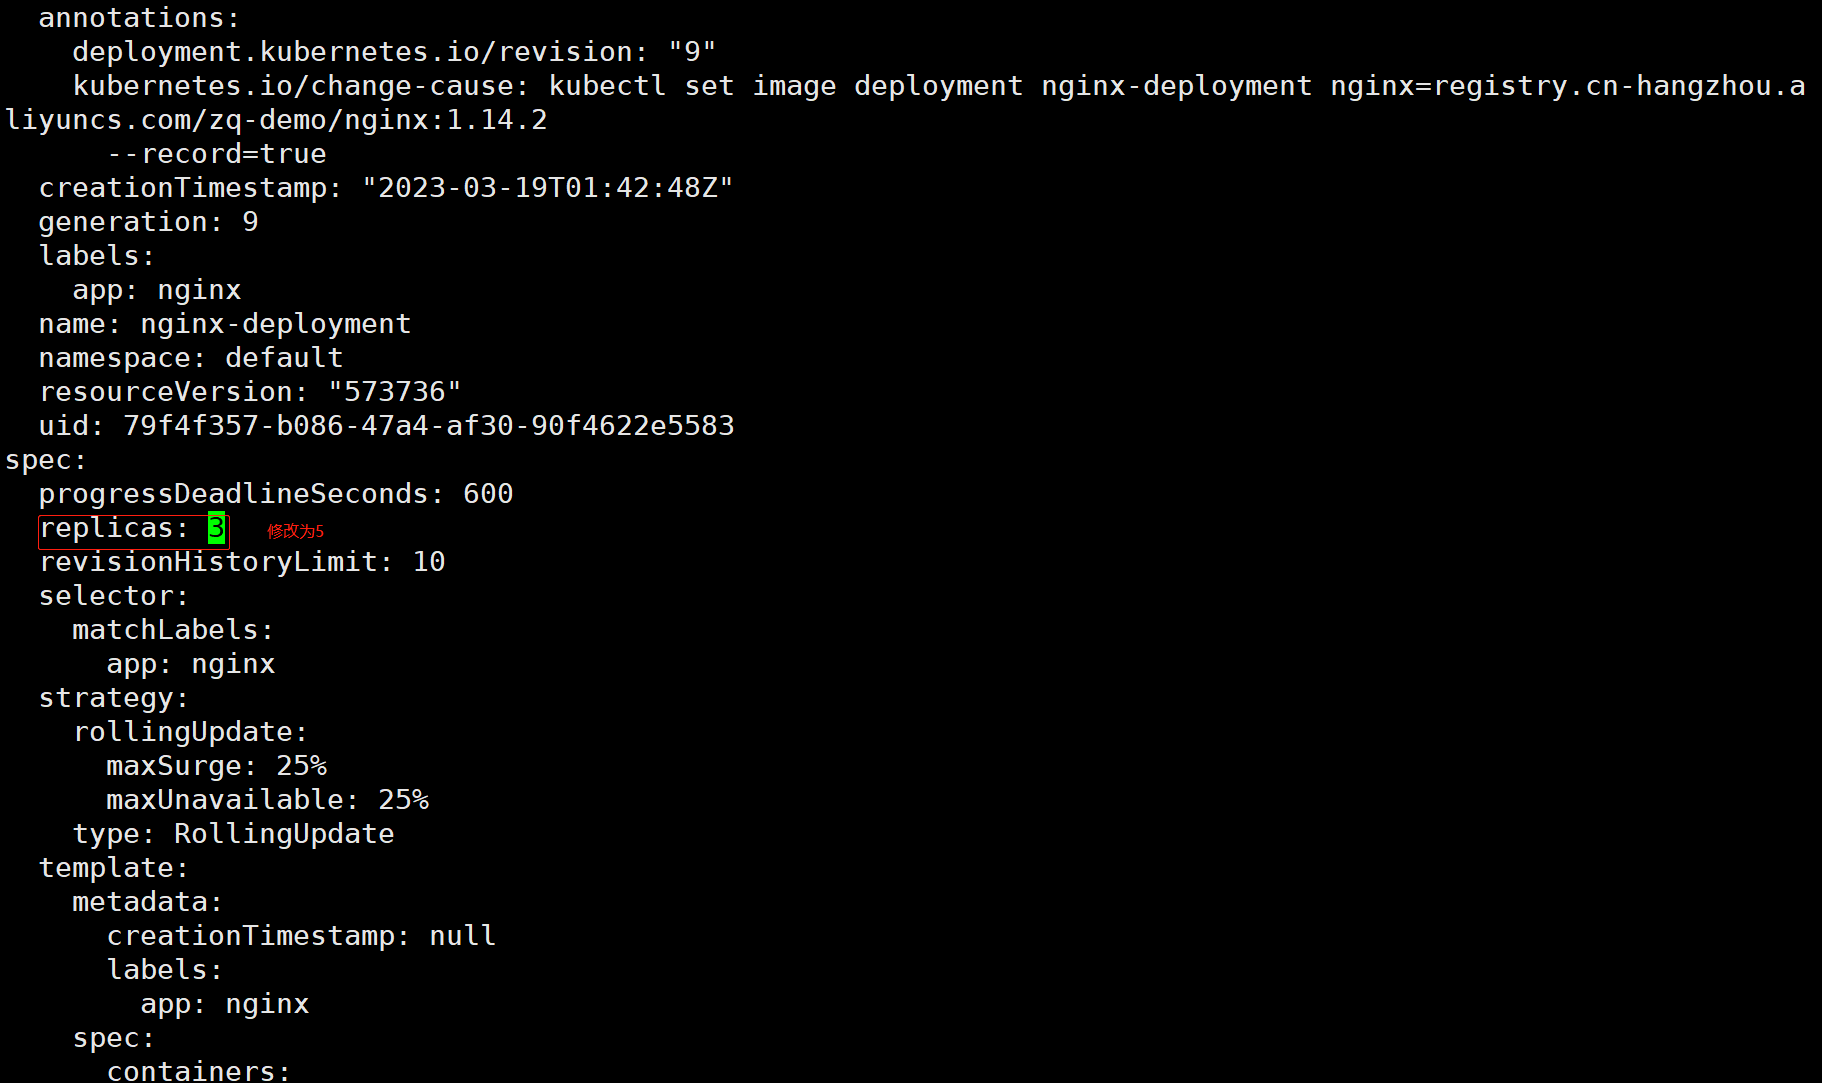Click the generation value 9
Image resolution: width=1822 pixels, height=1083 pixels.
click(250, 222)
